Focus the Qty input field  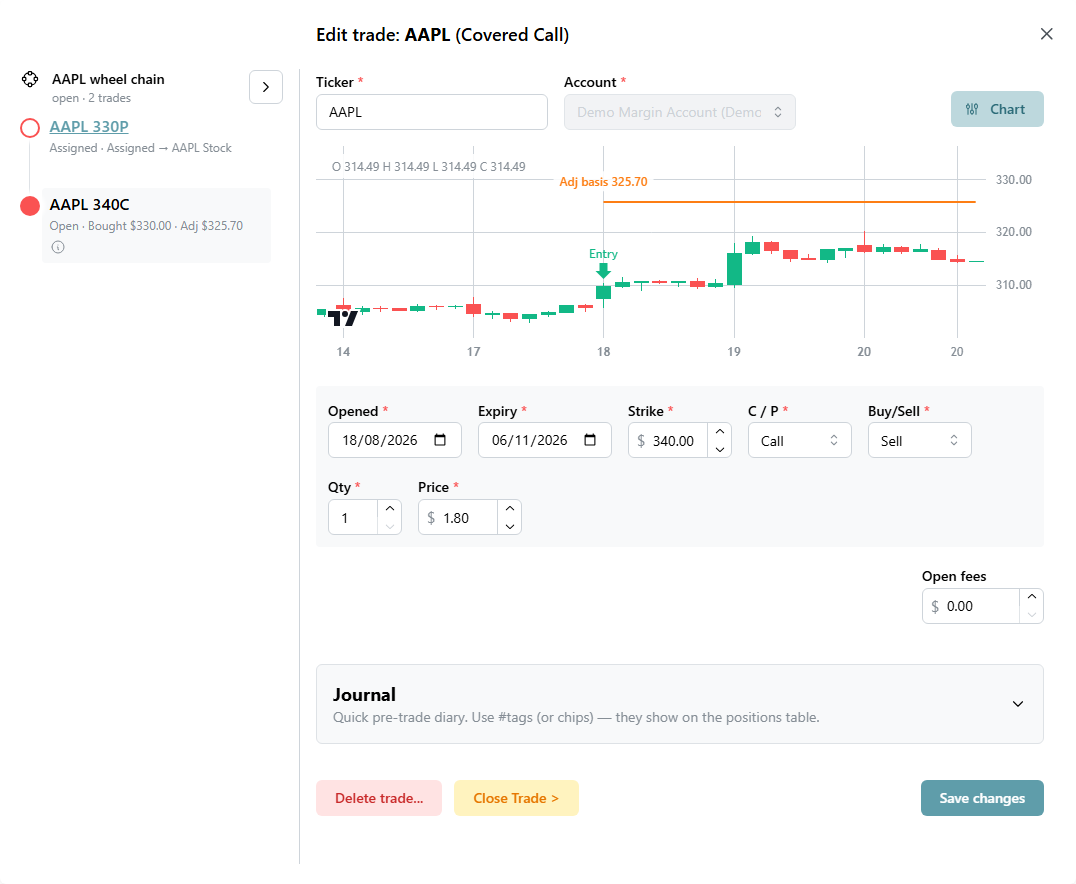[x=353, y=517]
